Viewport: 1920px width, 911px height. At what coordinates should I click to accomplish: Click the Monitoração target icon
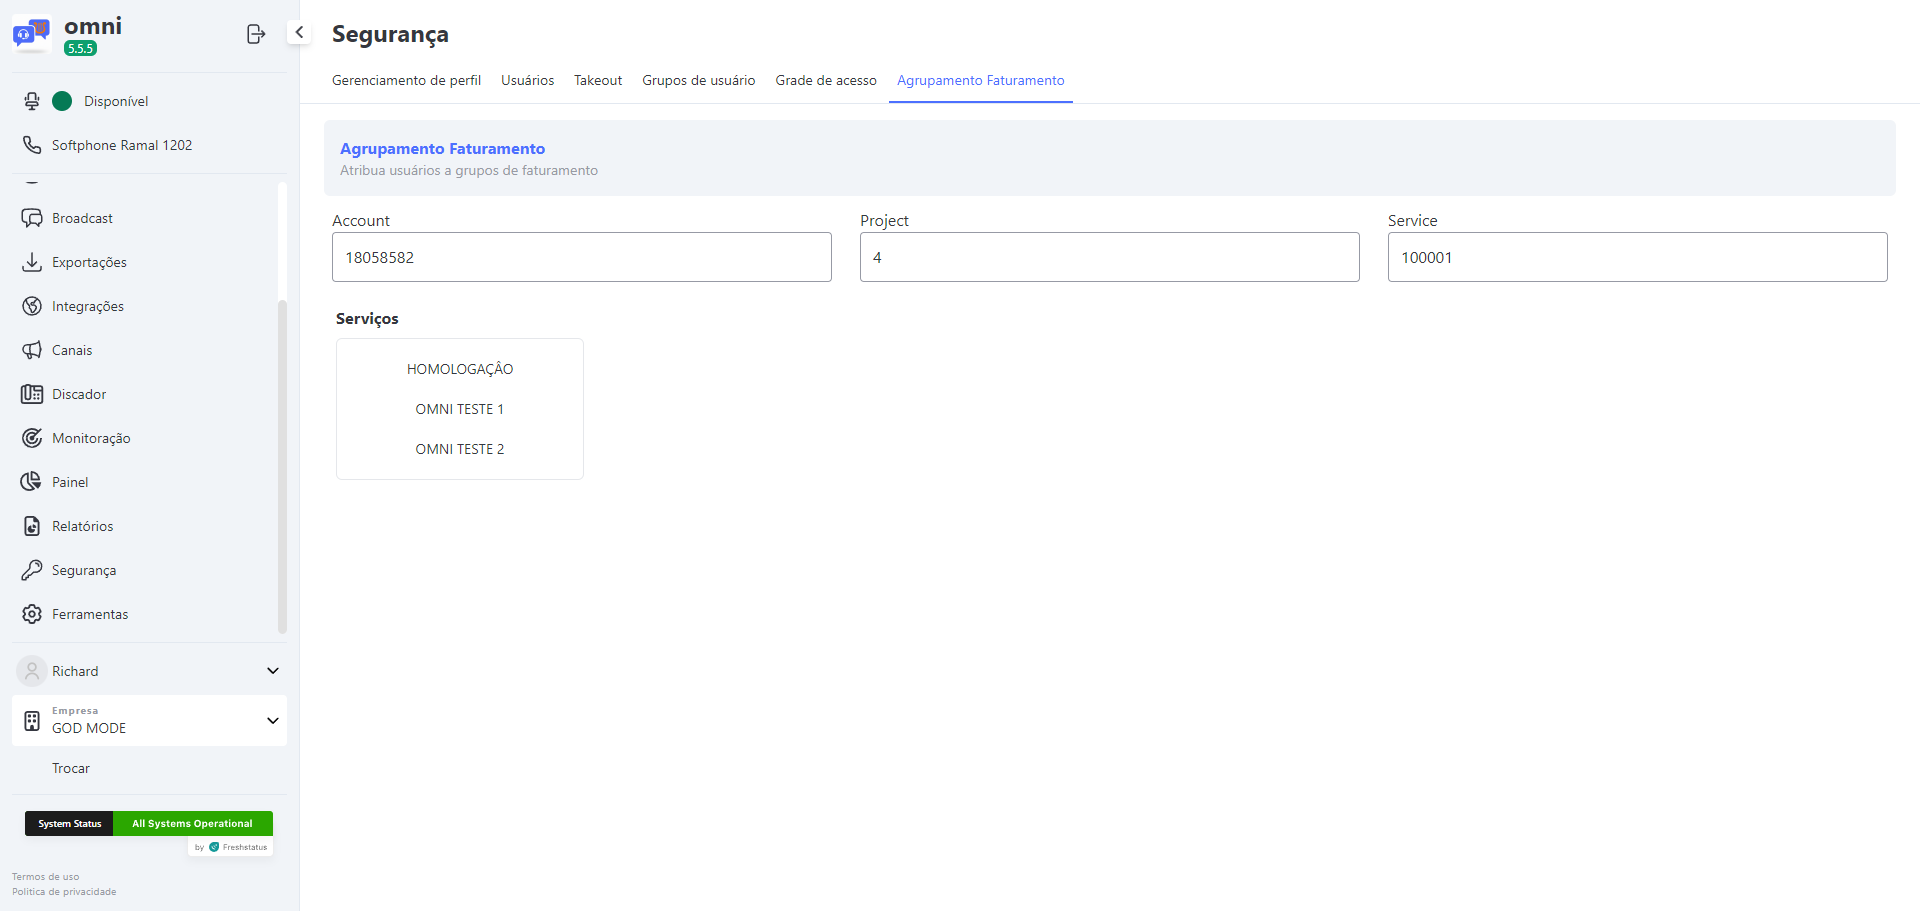(x=32, y=438)
